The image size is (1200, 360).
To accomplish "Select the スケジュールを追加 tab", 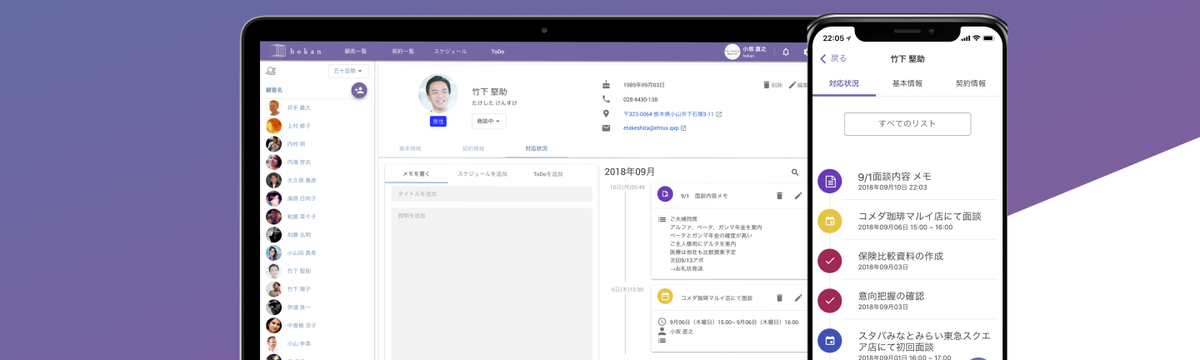I will 482,174.
